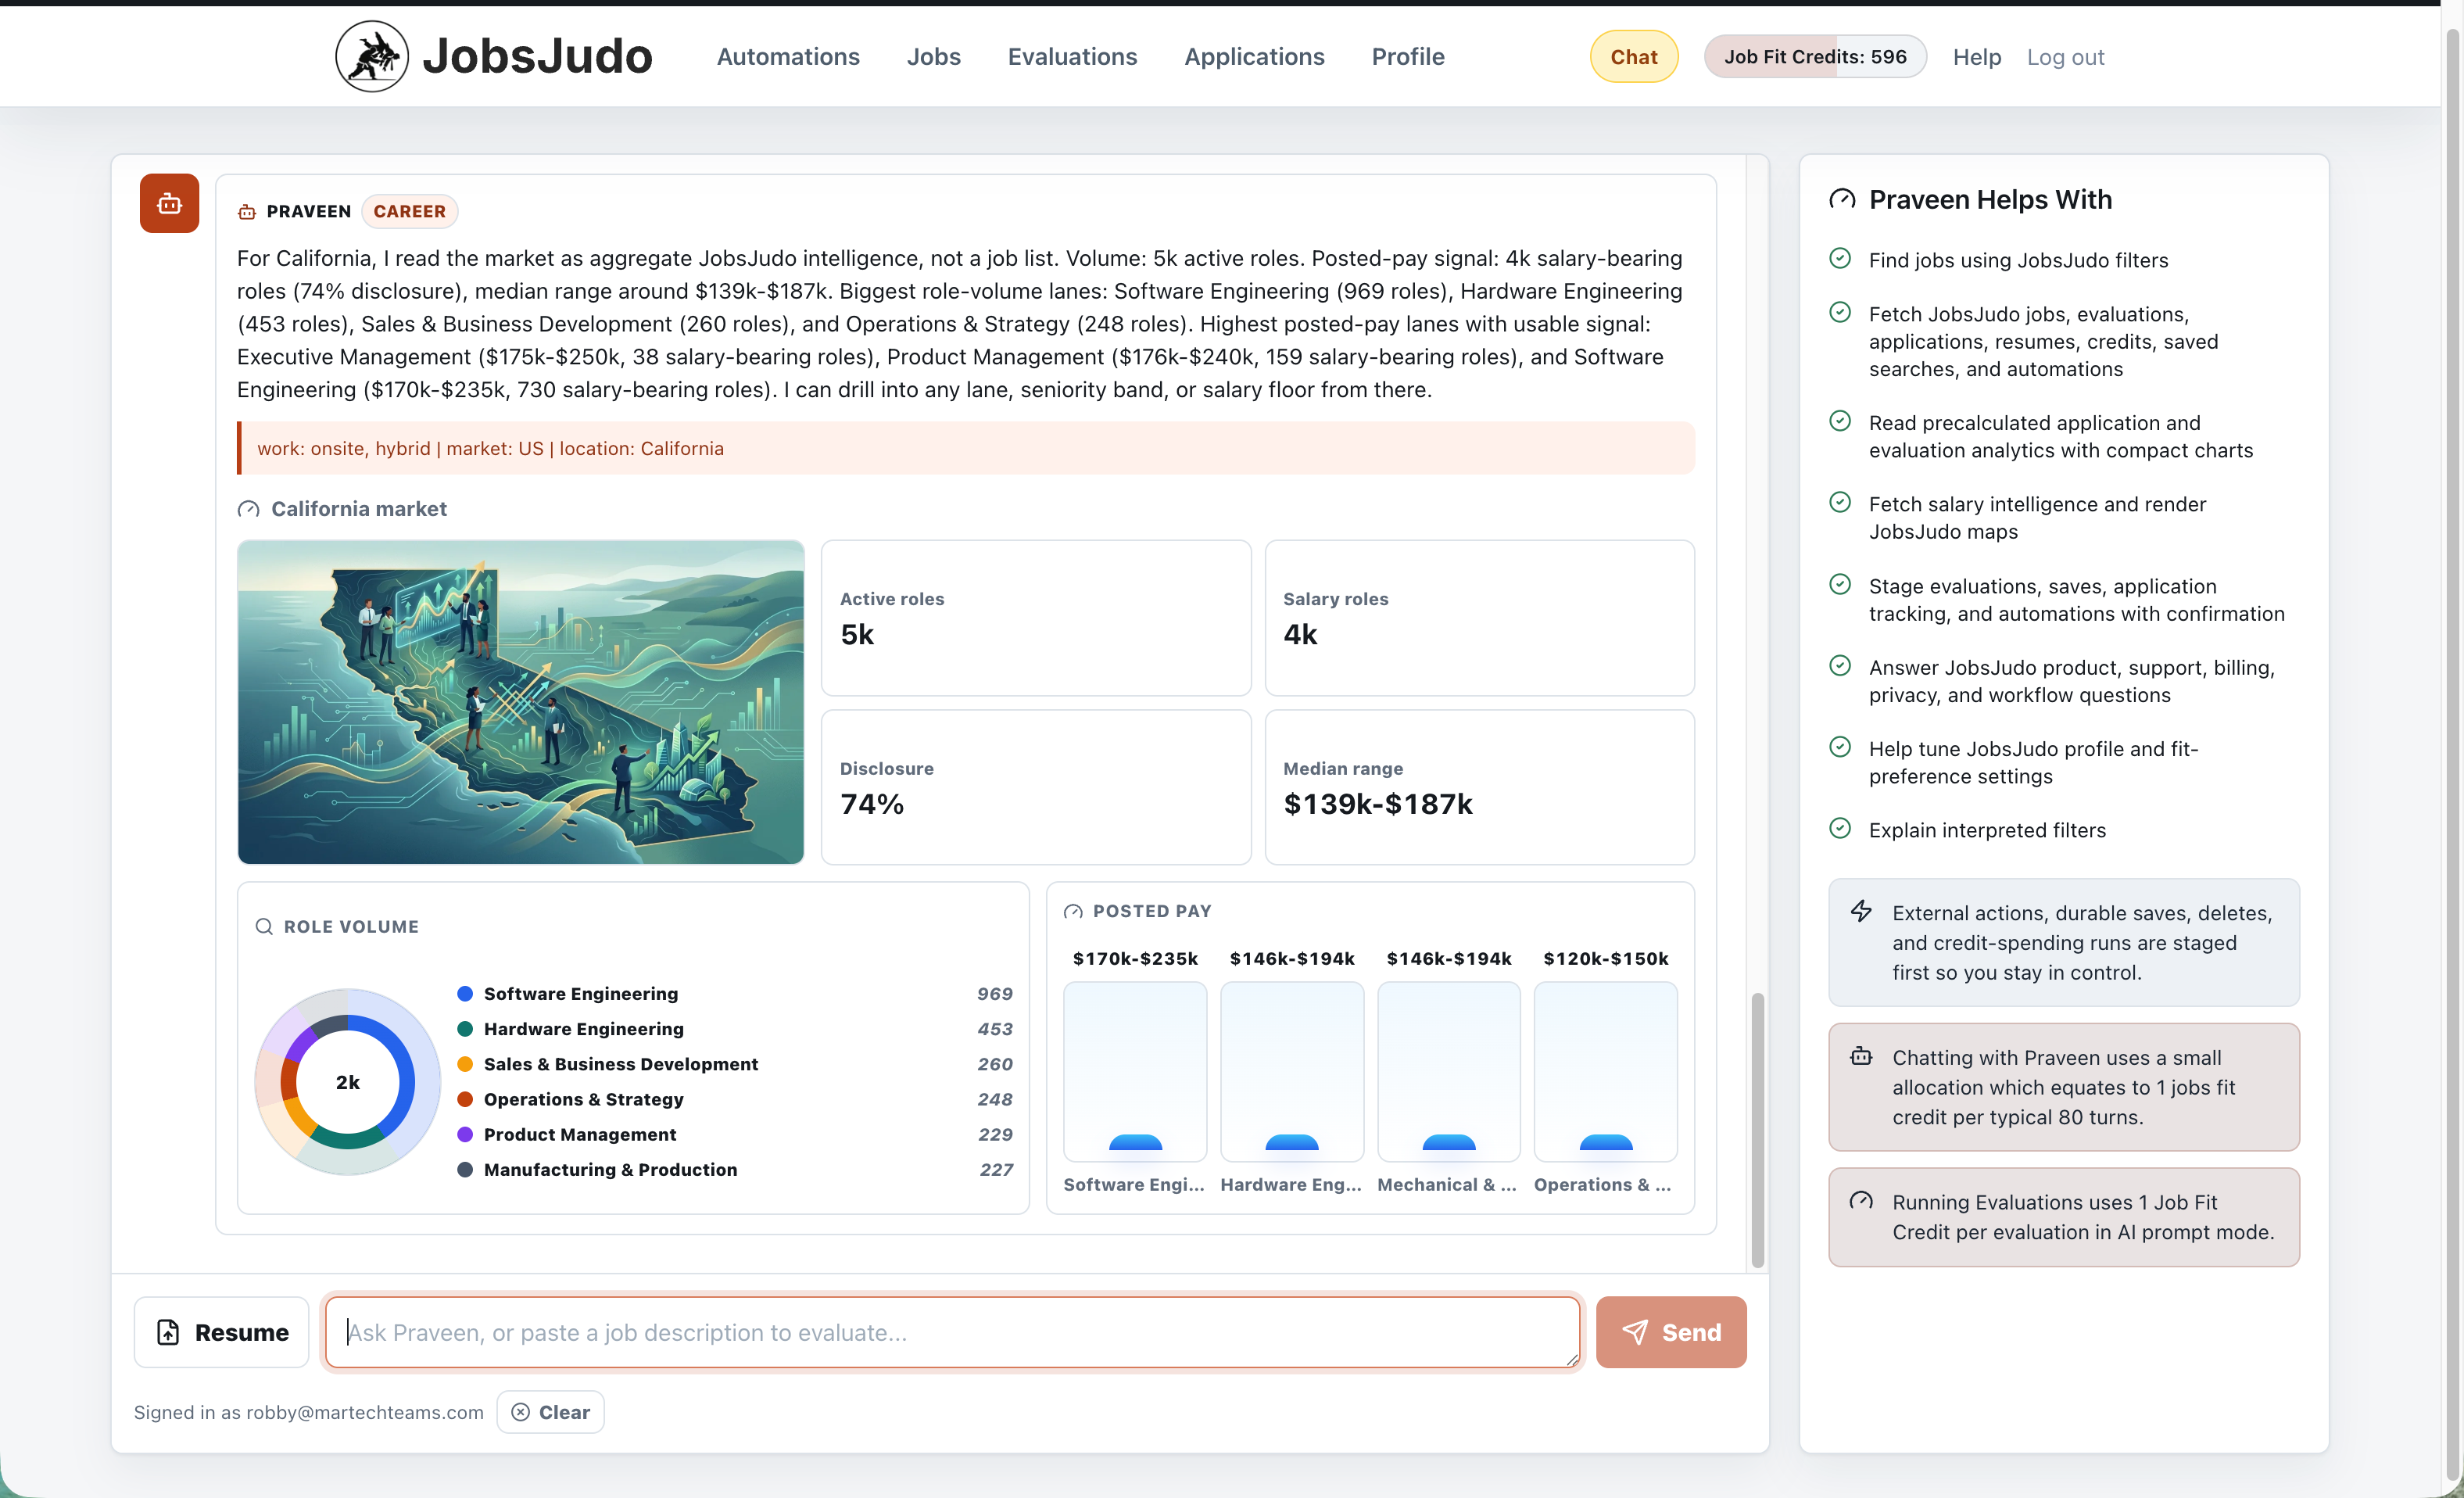Click the $120k-$150k pay label

1605,958
